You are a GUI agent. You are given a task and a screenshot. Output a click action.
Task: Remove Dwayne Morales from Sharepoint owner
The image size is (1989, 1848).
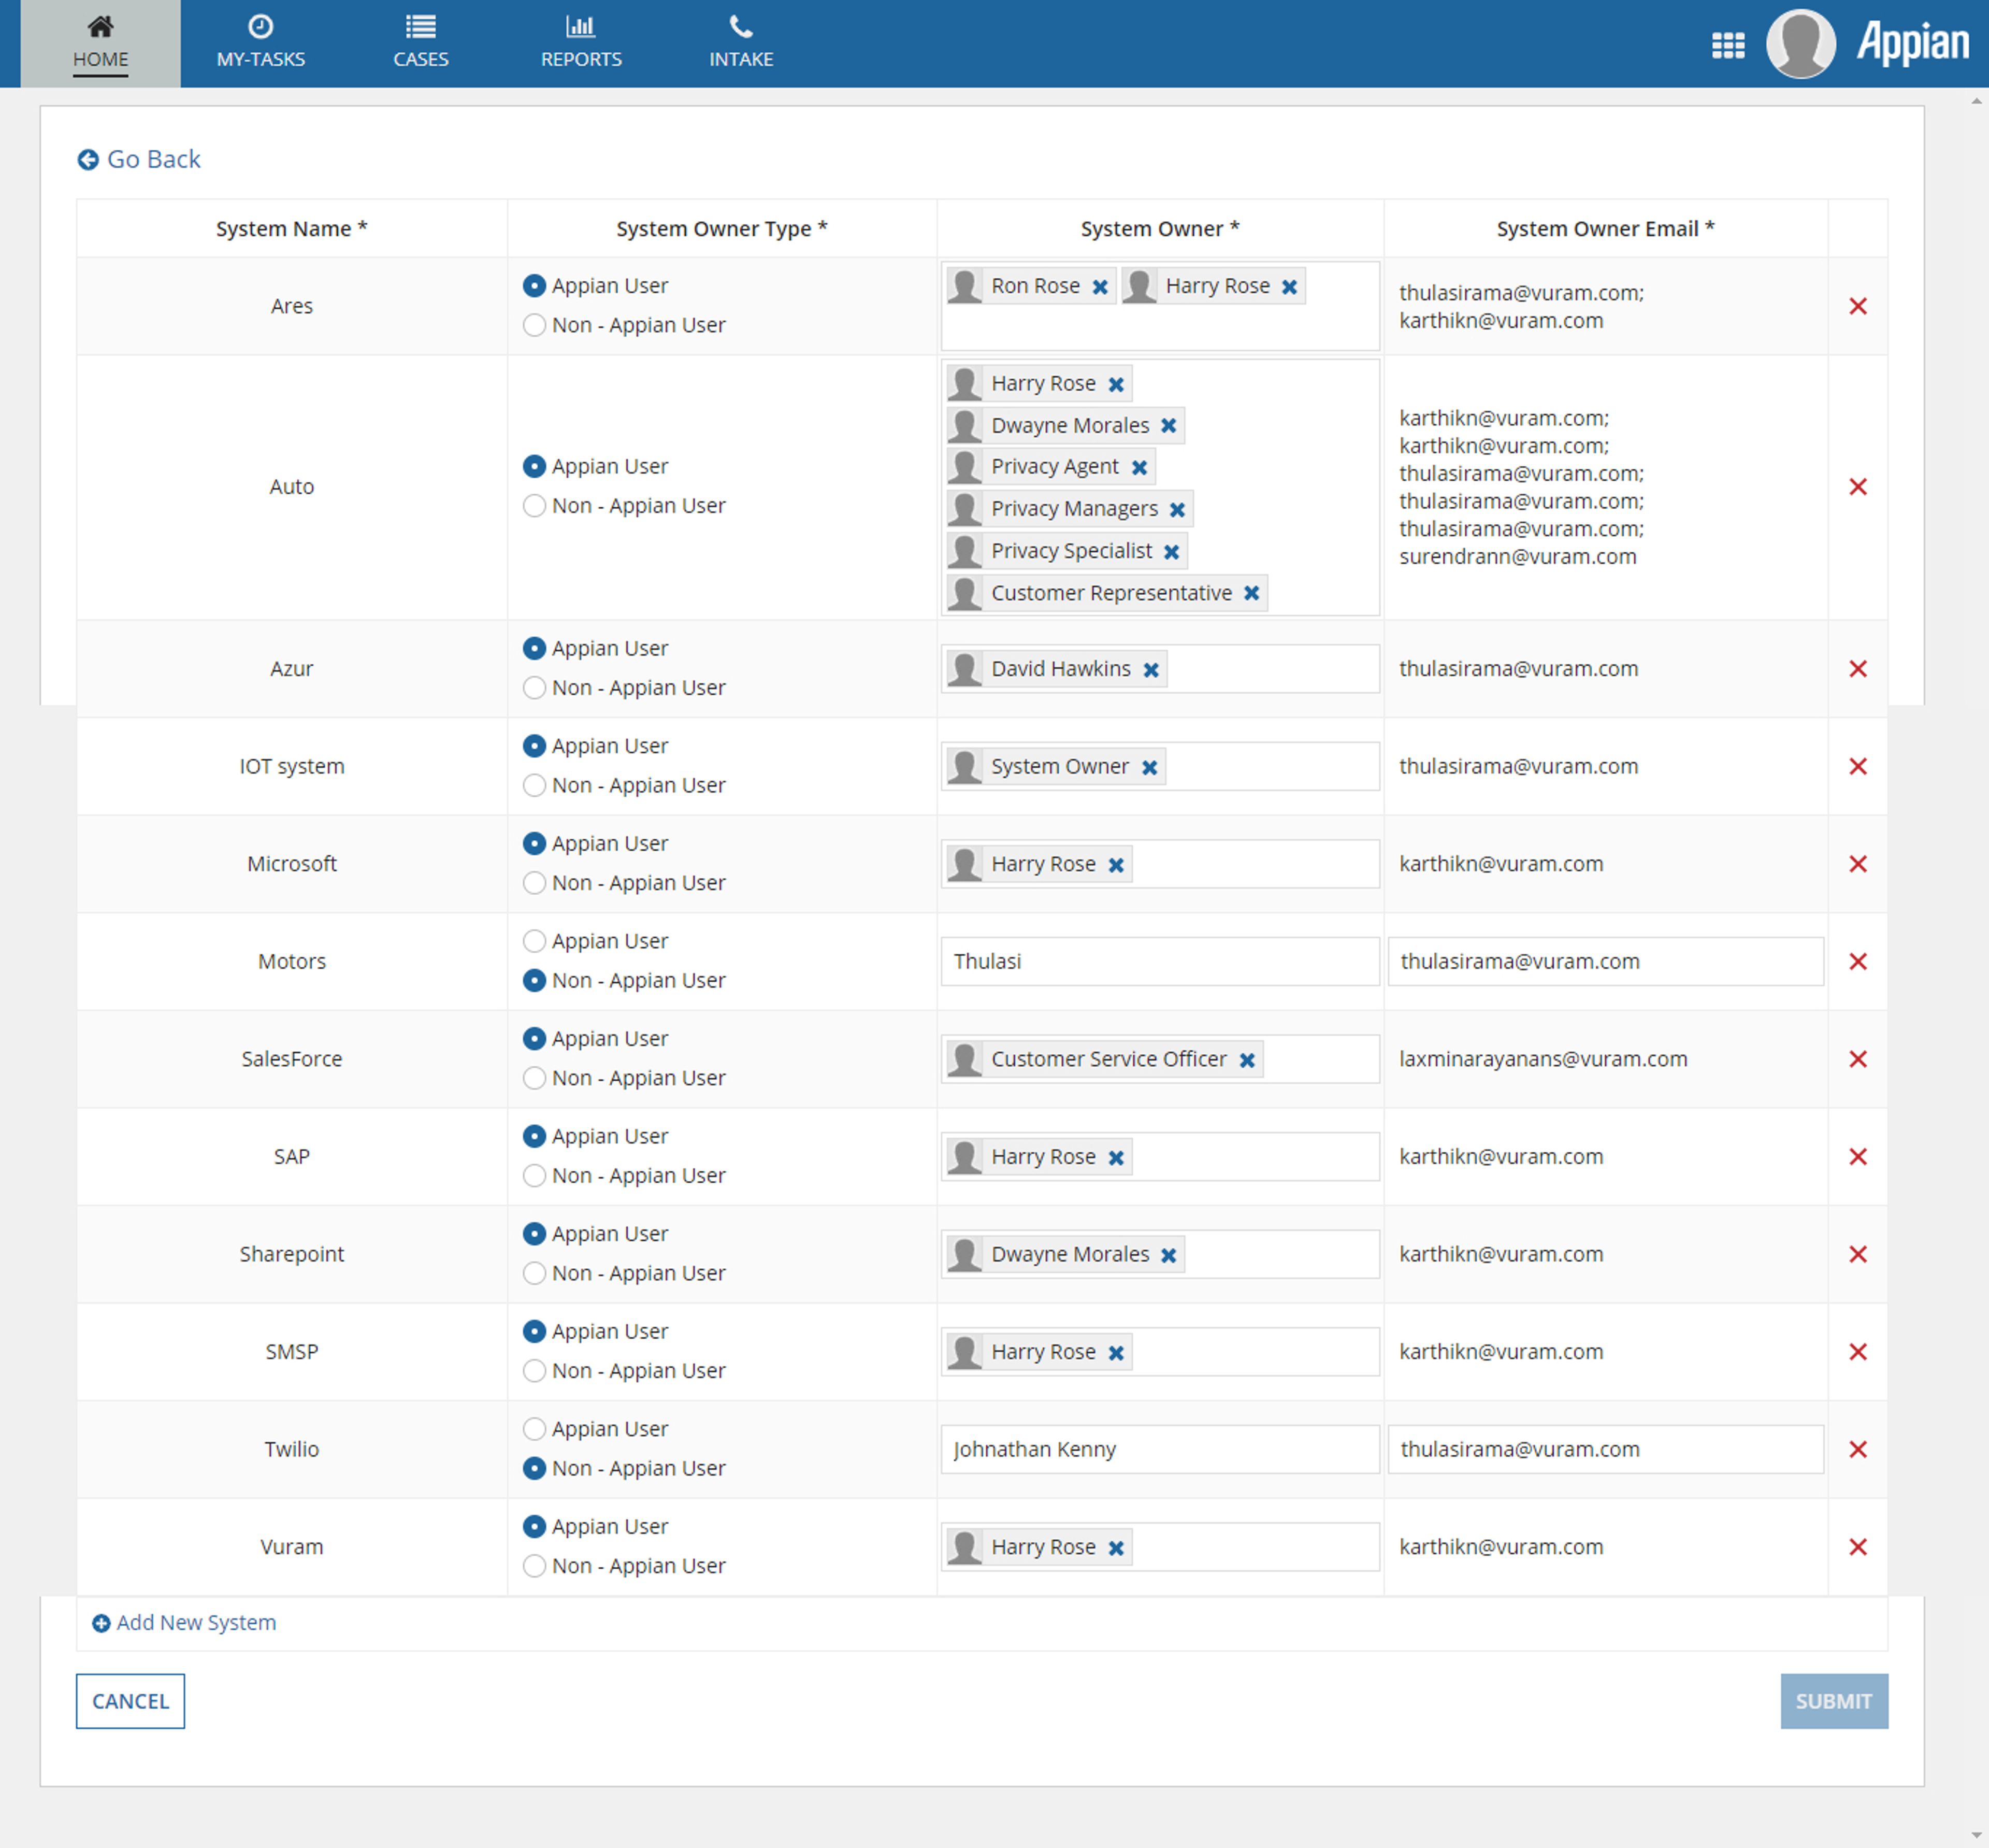(1169, 1255)
